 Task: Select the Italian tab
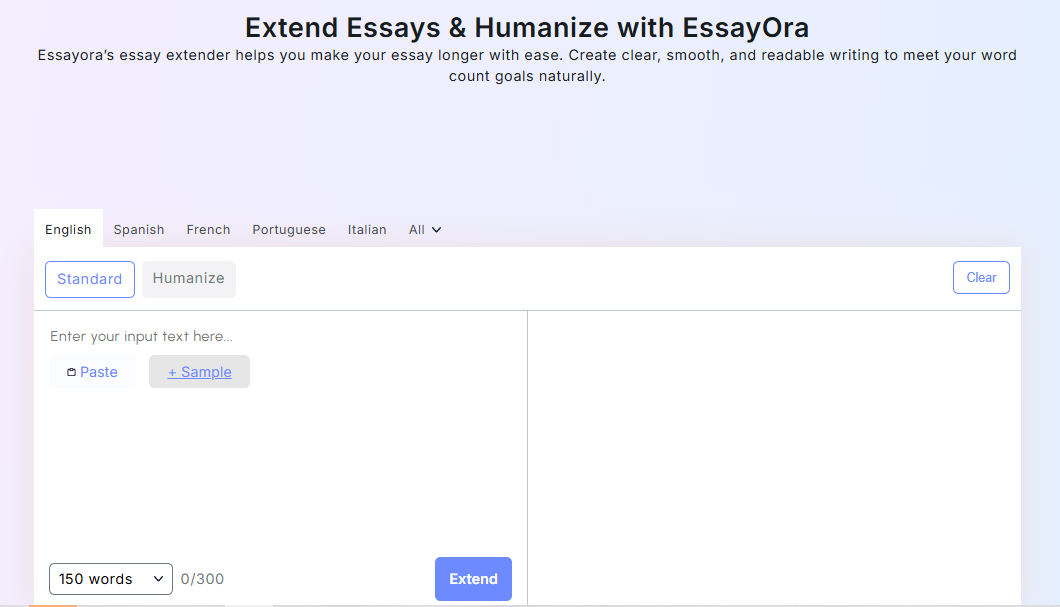point(367,229)
